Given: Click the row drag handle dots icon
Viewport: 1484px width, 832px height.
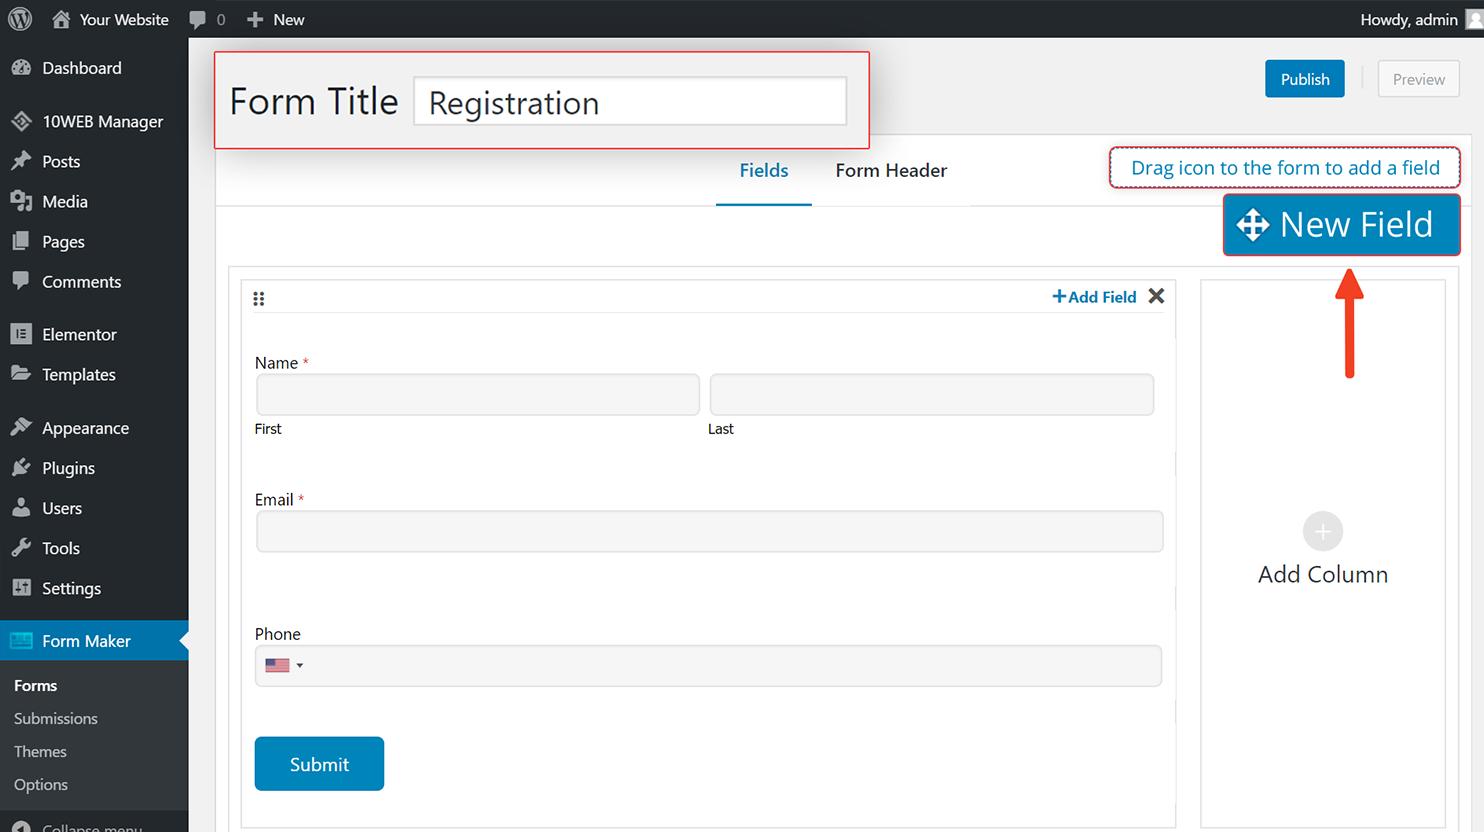Looking at the screenshot, I should pyautogui.click(x=259, y=298).
